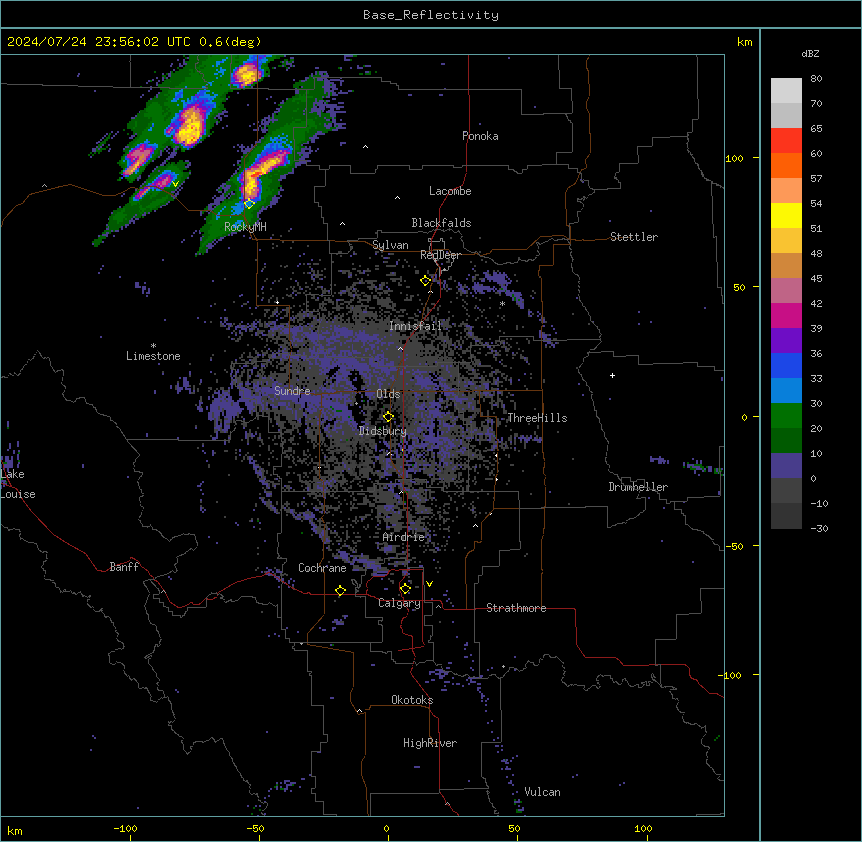The width and height of the screenshot is (862, 842).
Task: Click the Limestone label
Action: (153, 356)
